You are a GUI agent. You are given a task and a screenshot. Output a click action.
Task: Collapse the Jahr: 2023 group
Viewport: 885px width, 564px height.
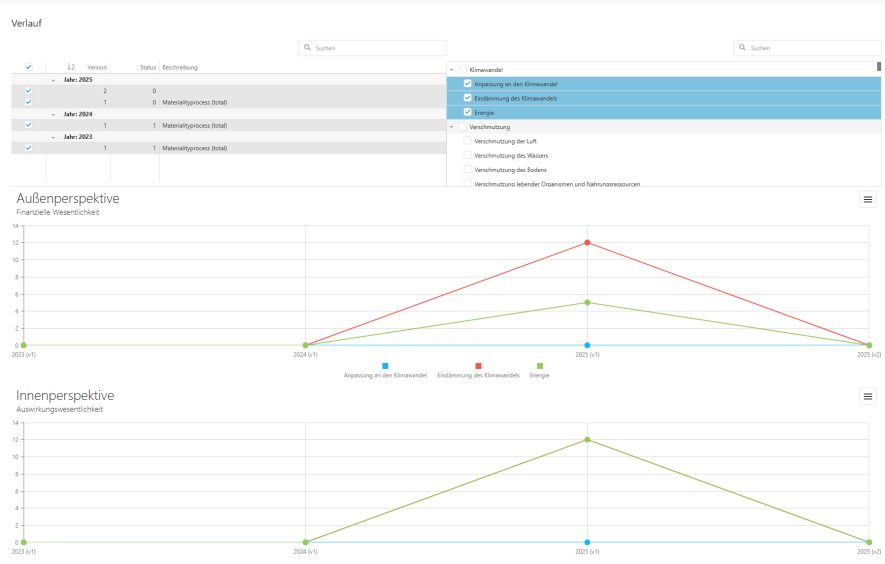52,137
